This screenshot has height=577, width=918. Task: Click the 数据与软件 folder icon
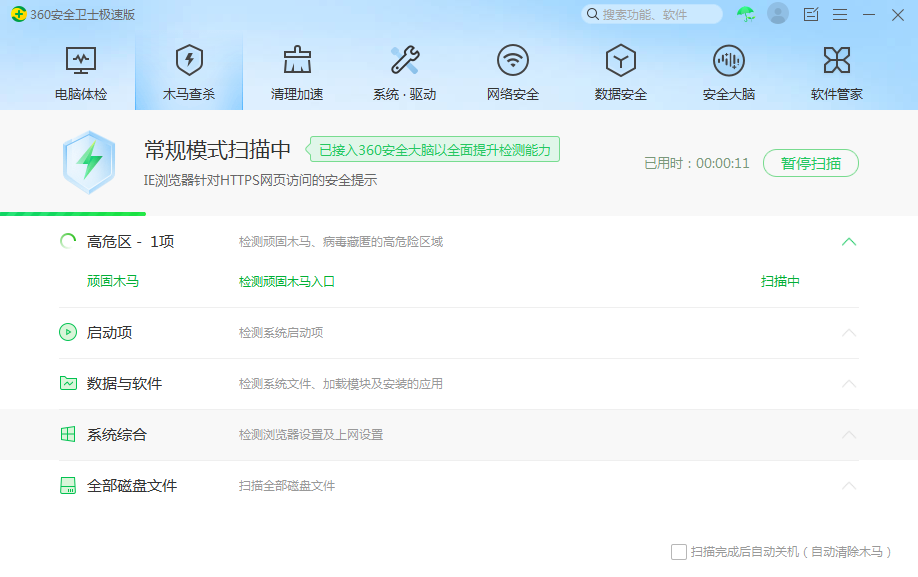click(x=68, y=383)
